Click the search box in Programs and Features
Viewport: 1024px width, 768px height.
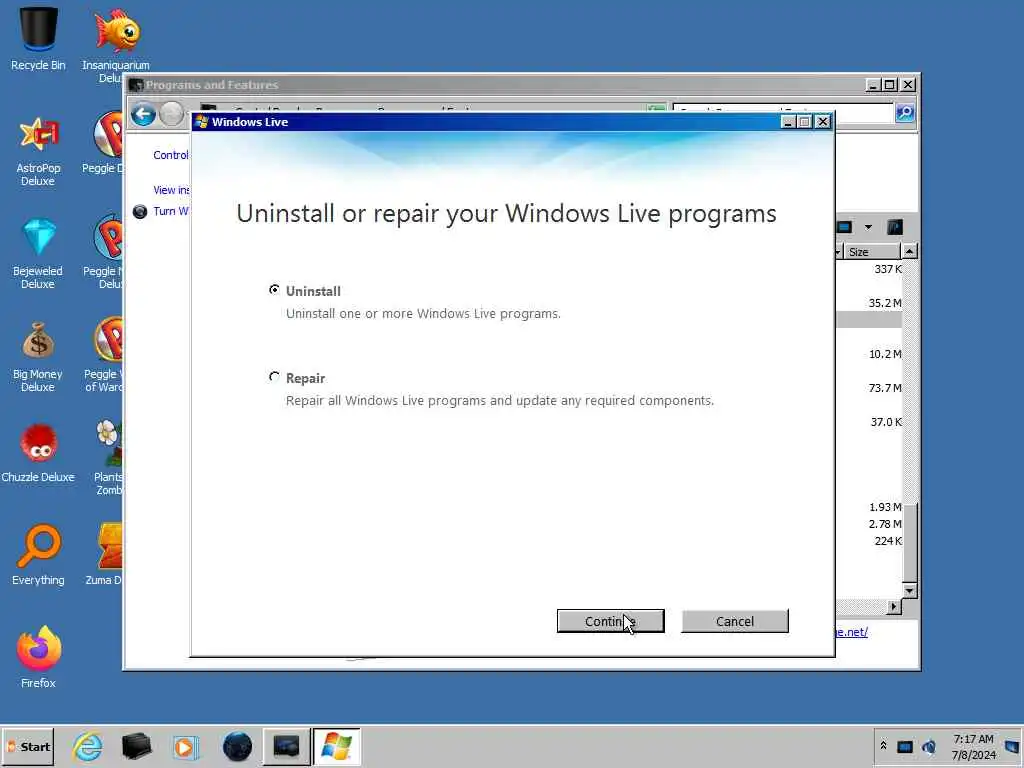click(x=782, y=113)
